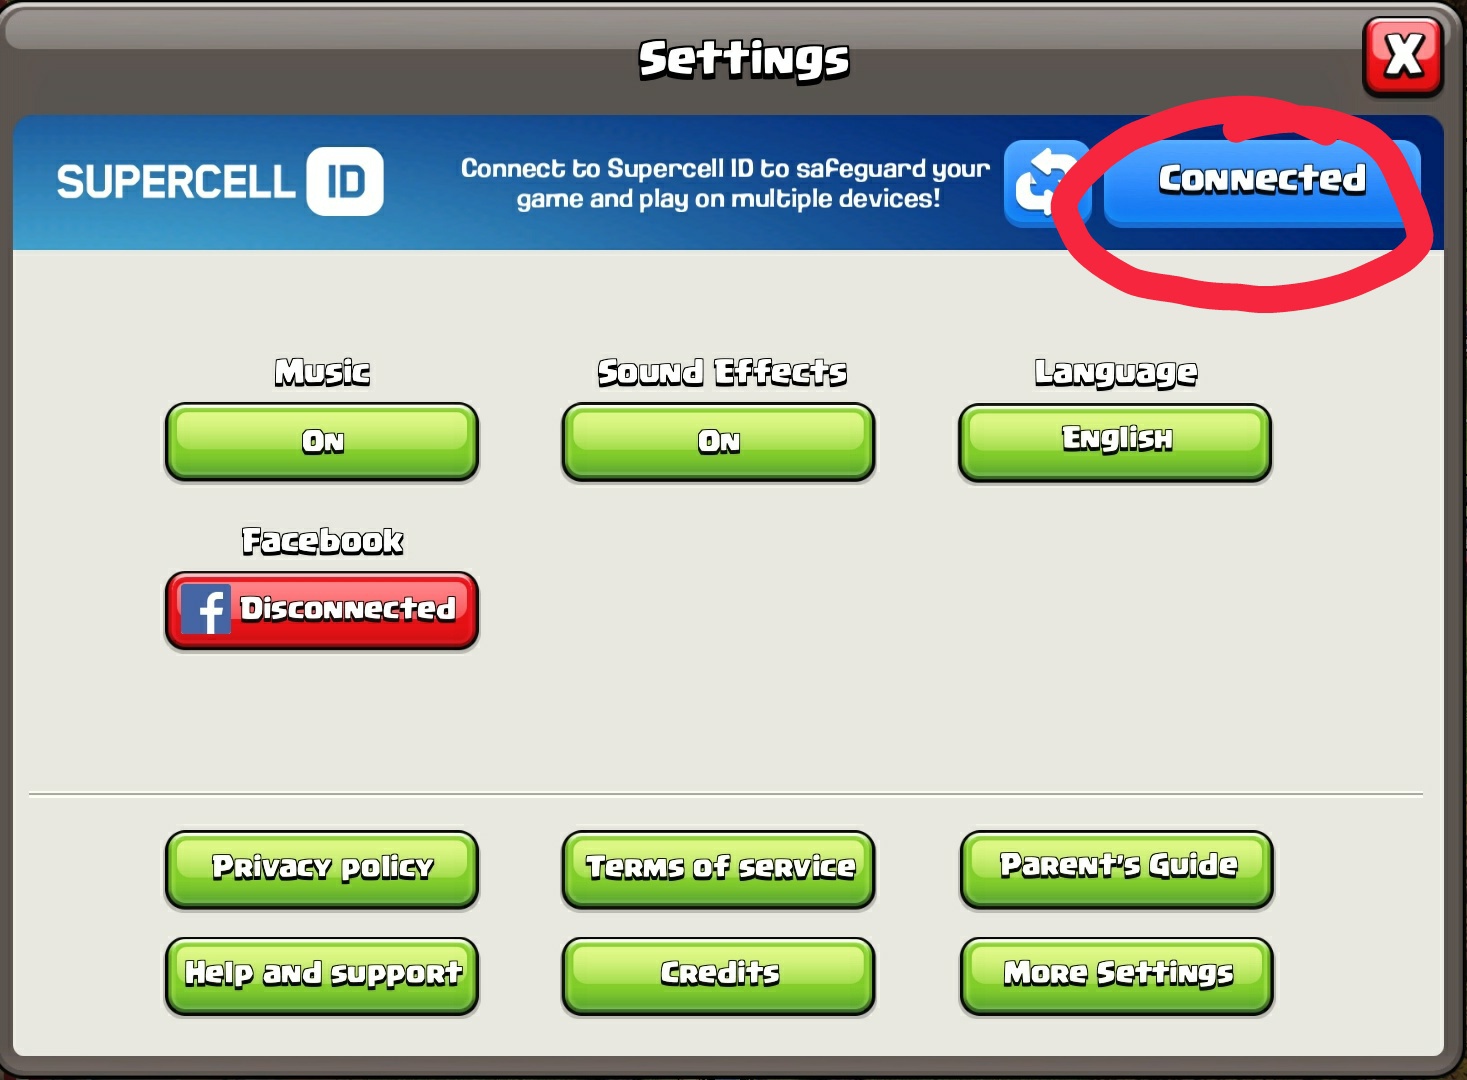Viewport: 1467px width, 1080px height.
Task: Open the English language selector
Action: point(1115,442)
